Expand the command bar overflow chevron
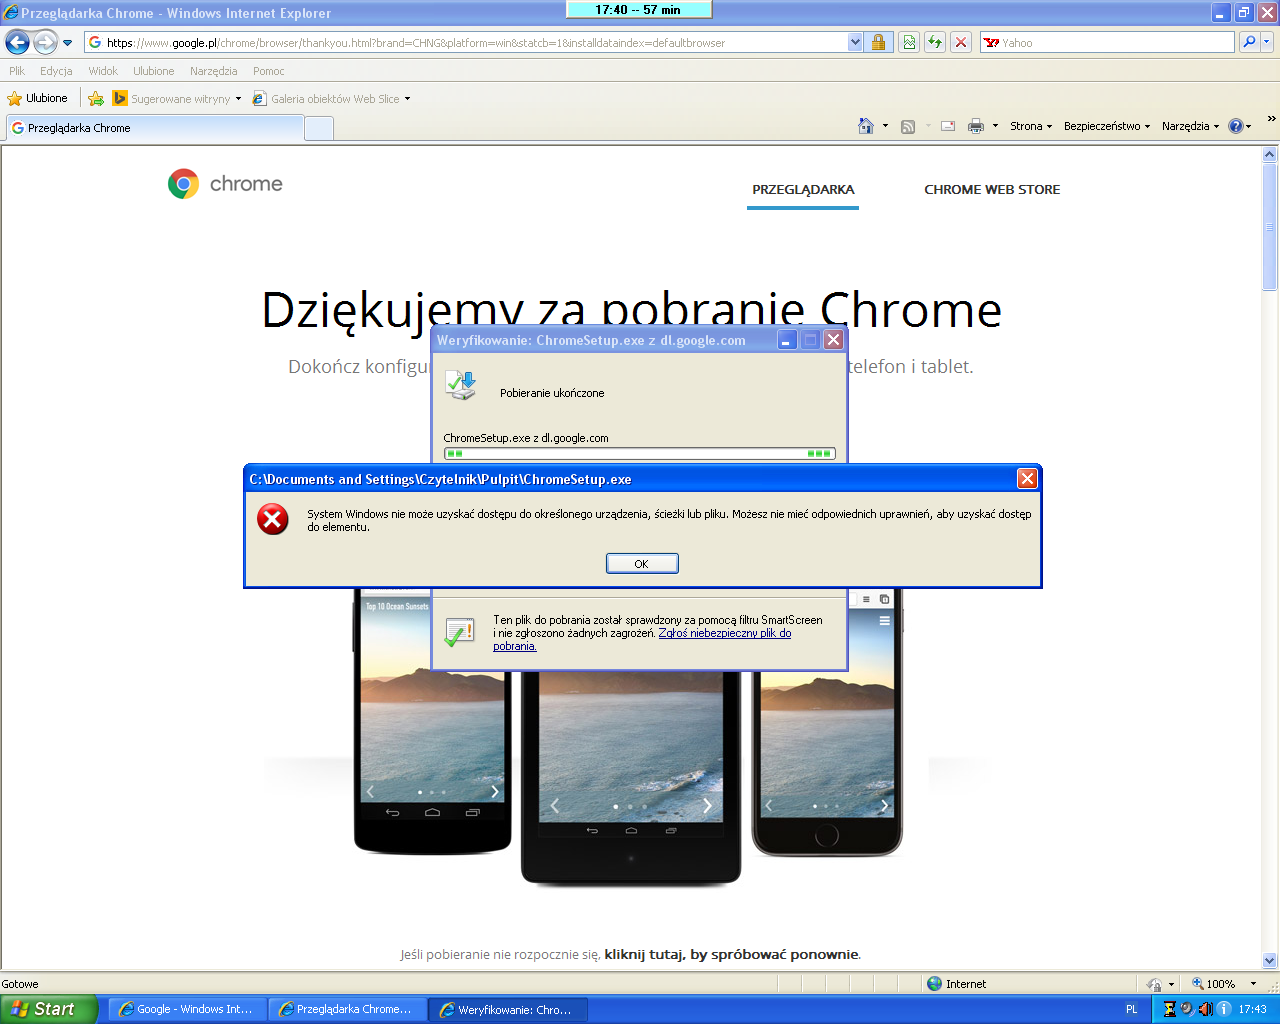 point(1271,119)
